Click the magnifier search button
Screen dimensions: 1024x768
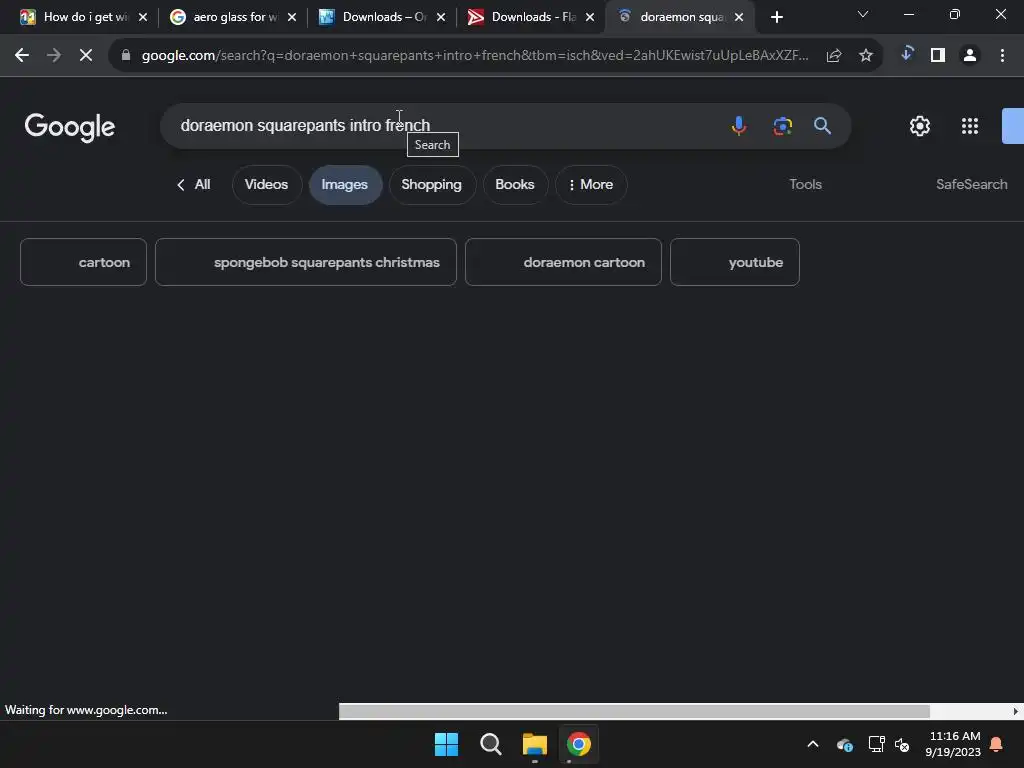(822, 125)
